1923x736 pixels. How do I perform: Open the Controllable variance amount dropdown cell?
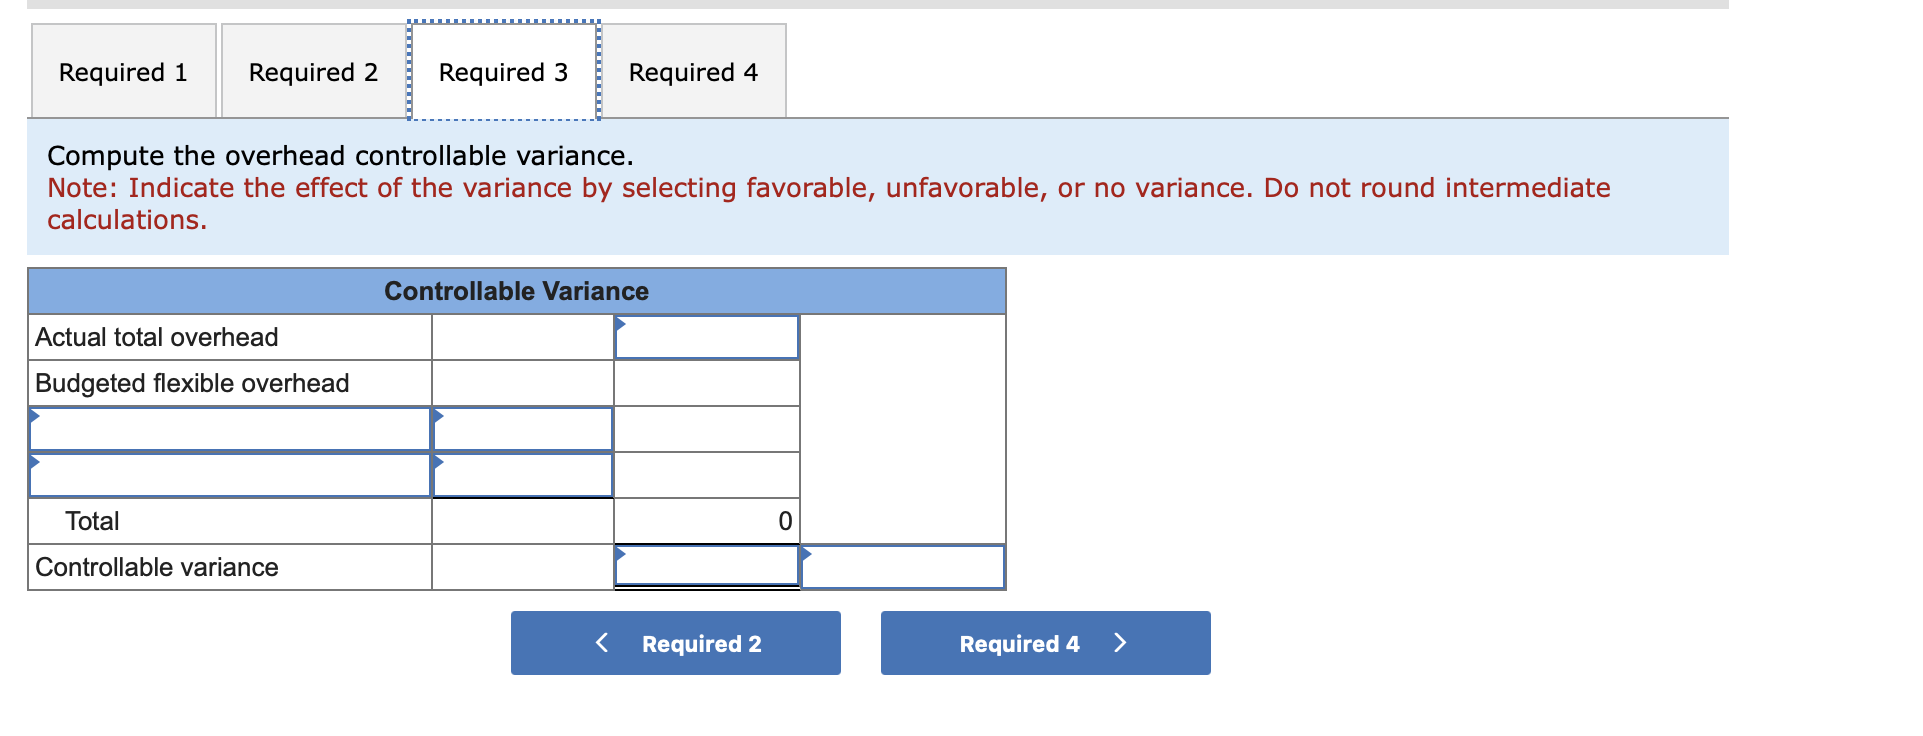(x=705, y=567)
